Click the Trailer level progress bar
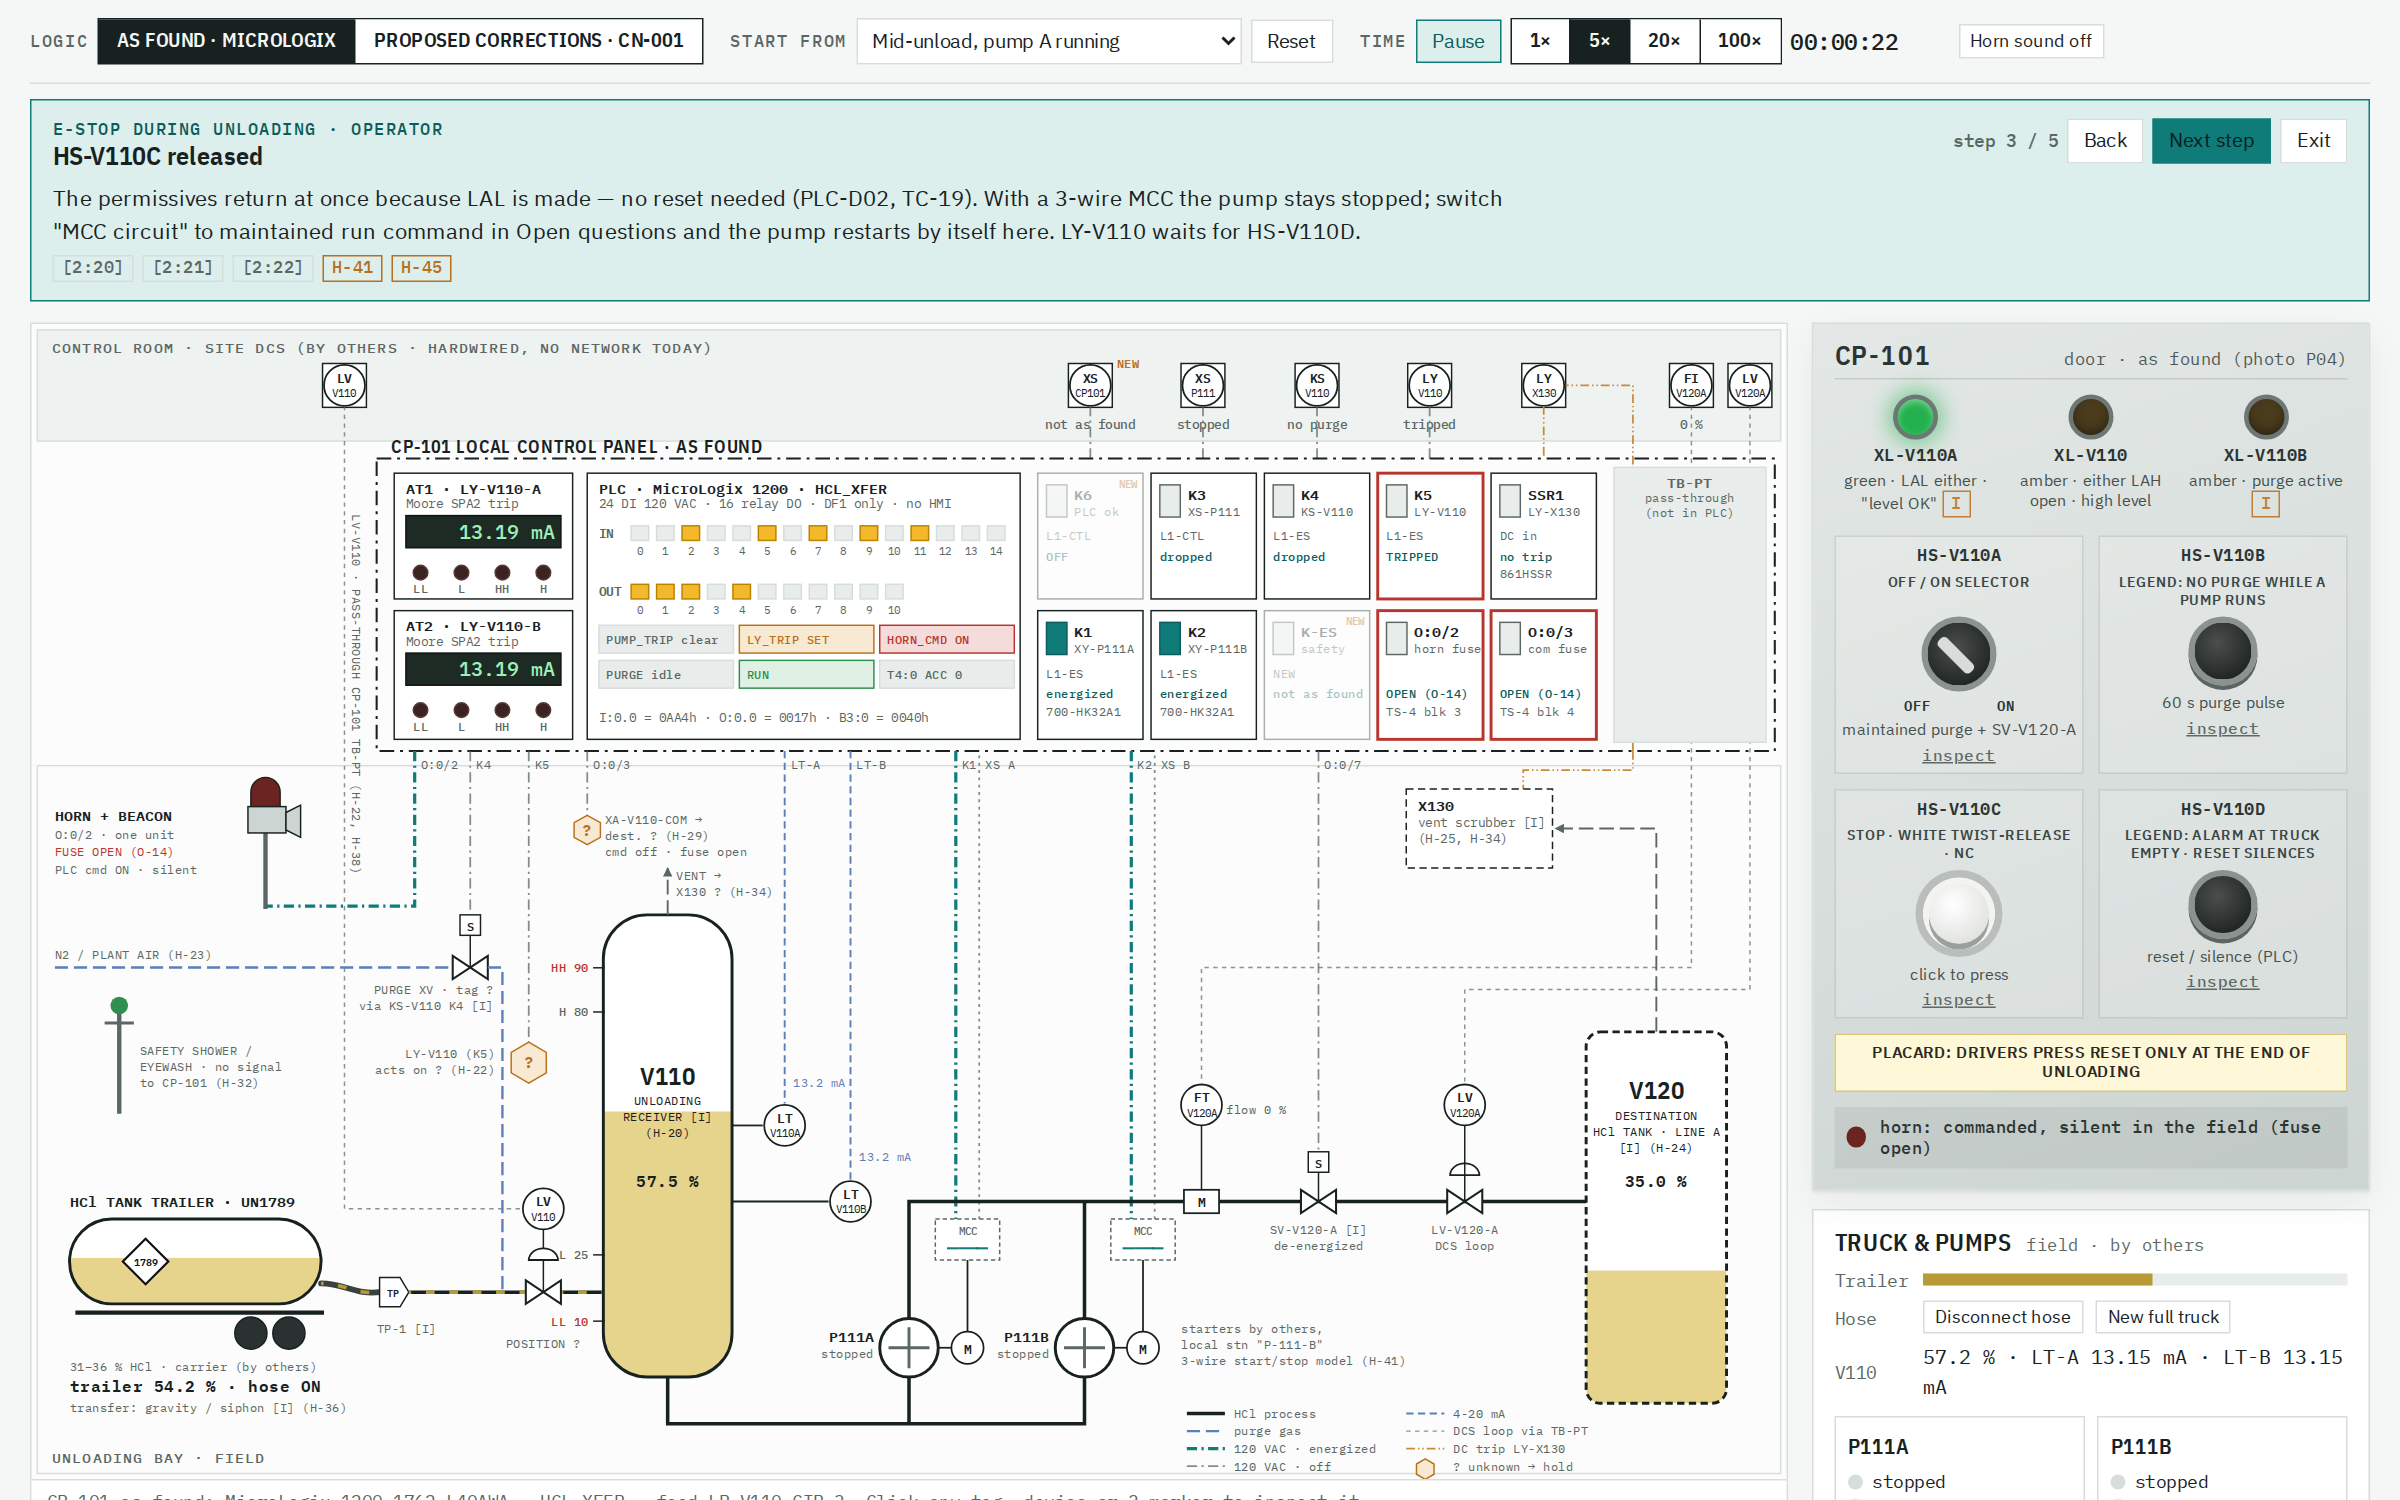Viewport: 2400px width, 1500px height. pos(2134,1280)
